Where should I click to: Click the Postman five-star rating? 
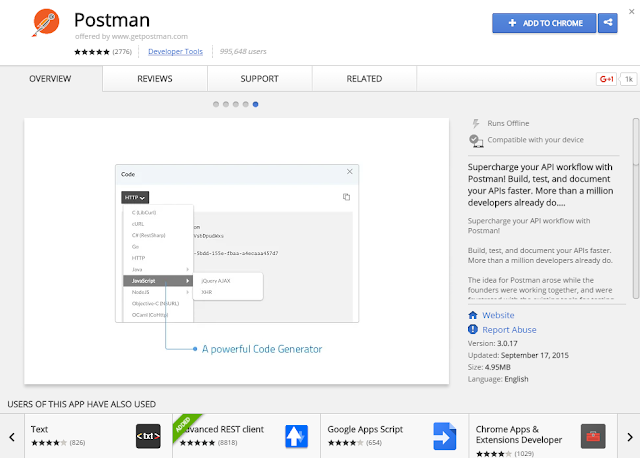coord(92,52)
